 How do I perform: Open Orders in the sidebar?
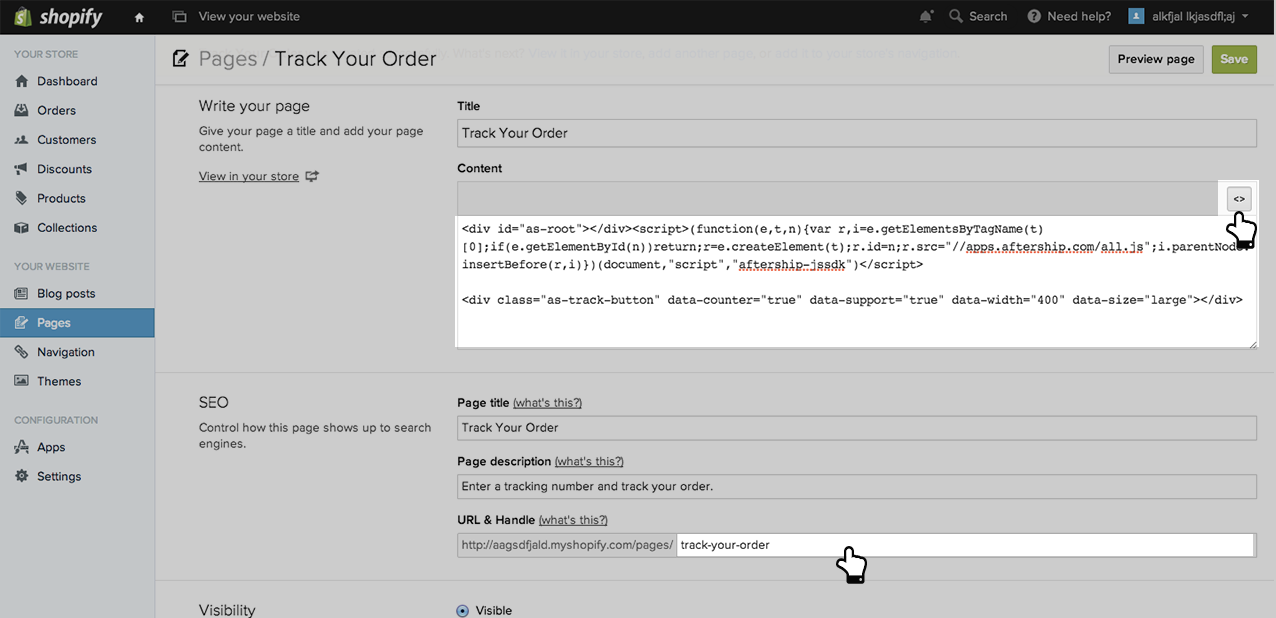(56, 110)
